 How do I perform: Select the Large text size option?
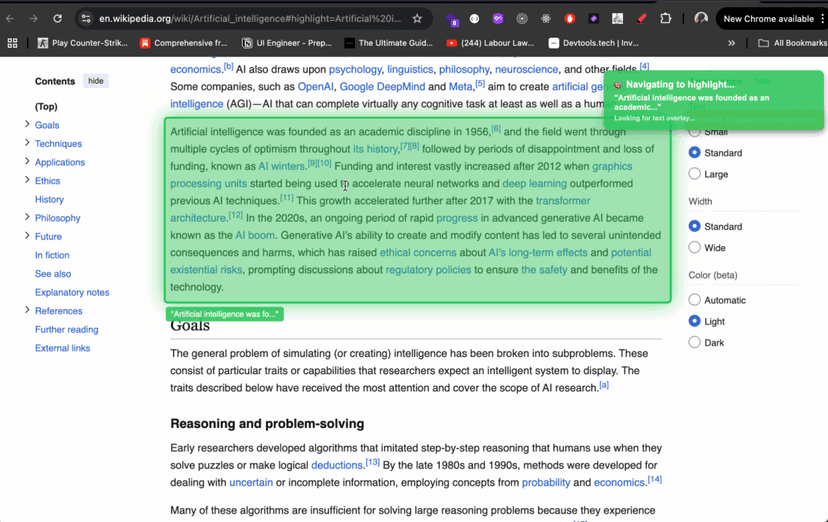click(x=694, y=174)
